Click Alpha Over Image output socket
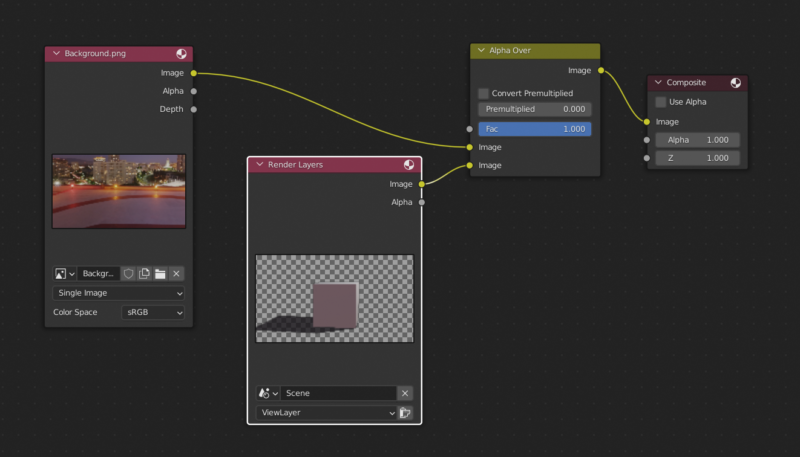The width and height of the screenshot is (800, 457). 601,70
